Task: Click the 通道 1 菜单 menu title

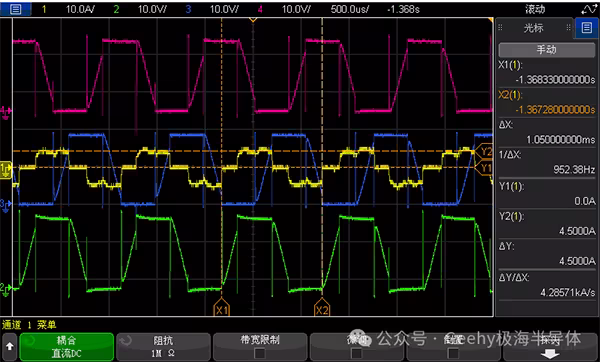Action: (29, 325)
